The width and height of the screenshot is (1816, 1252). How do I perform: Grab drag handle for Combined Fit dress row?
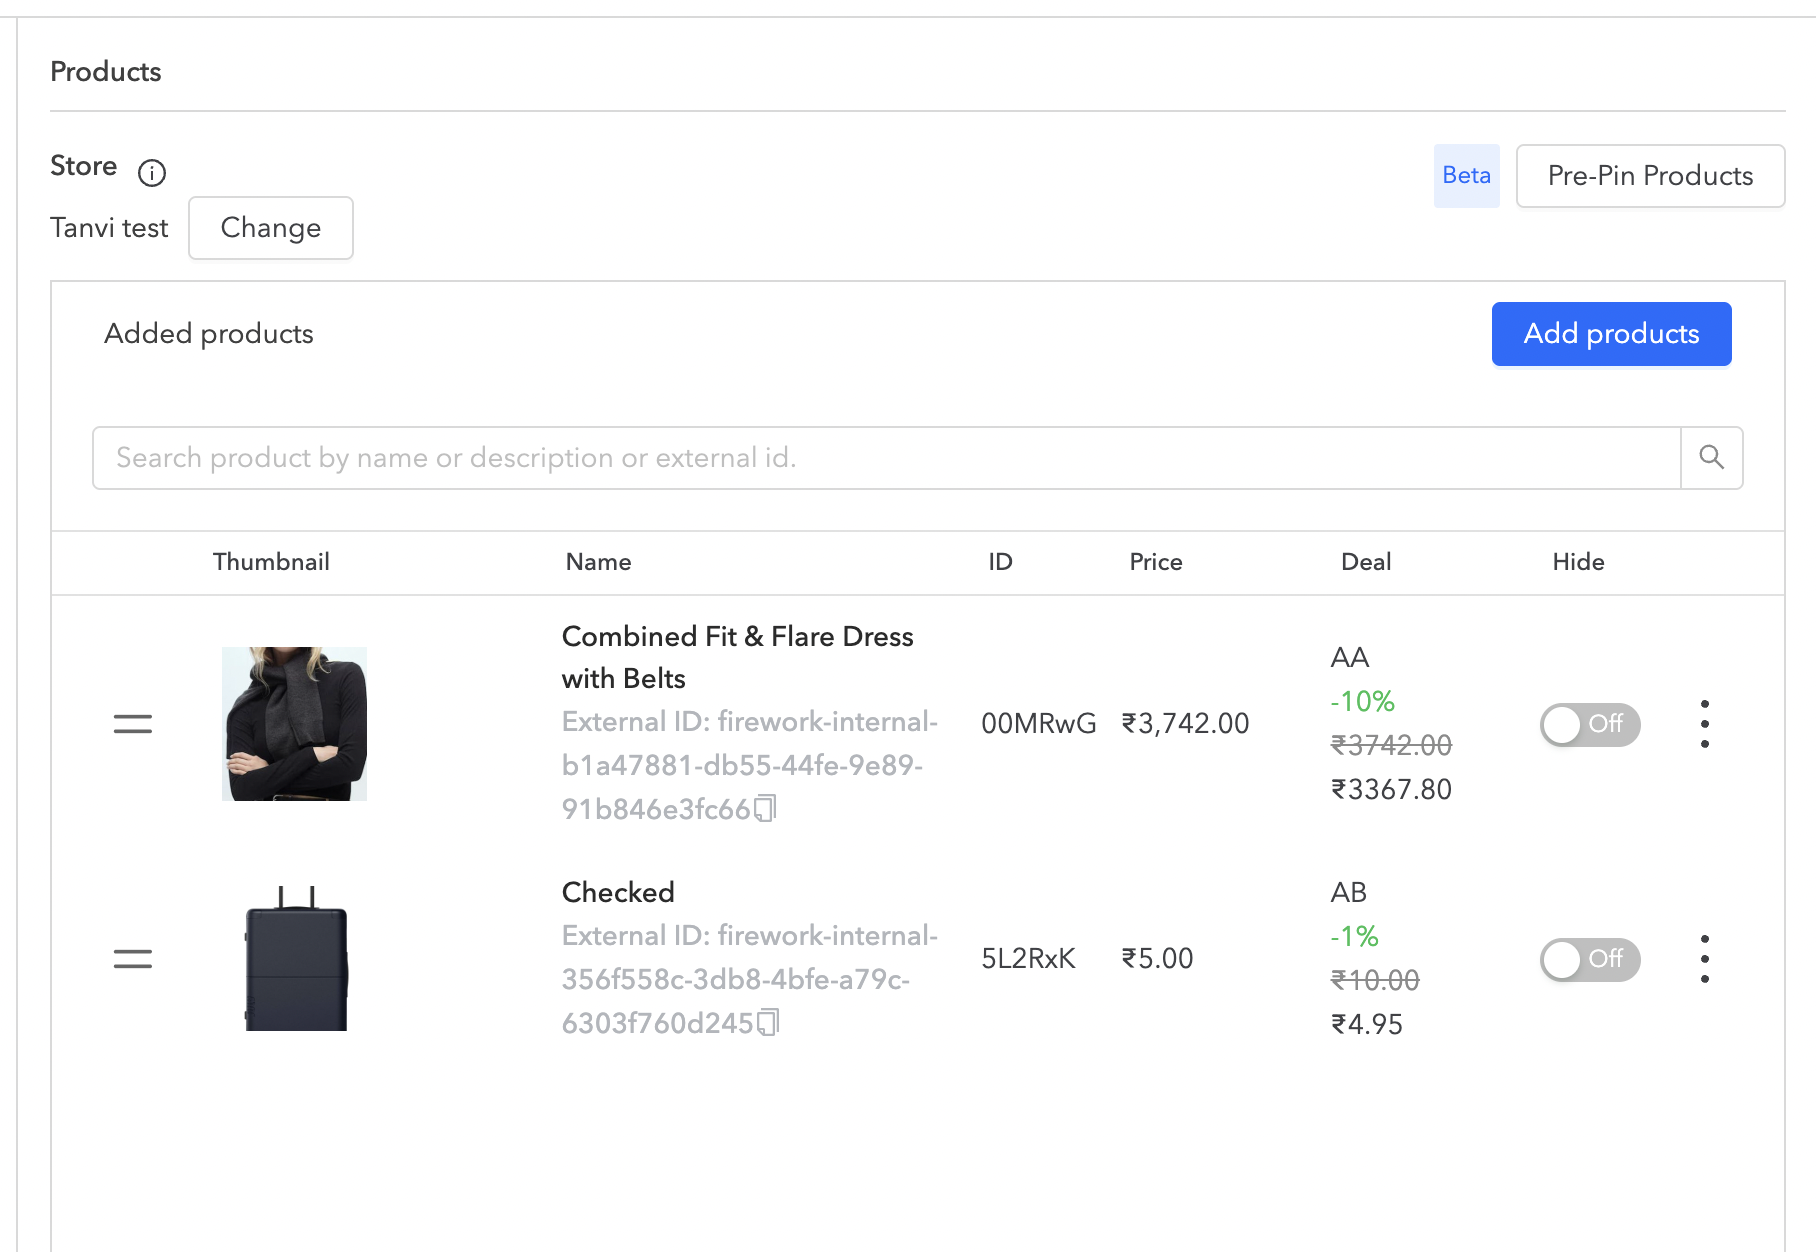[133, 724]
